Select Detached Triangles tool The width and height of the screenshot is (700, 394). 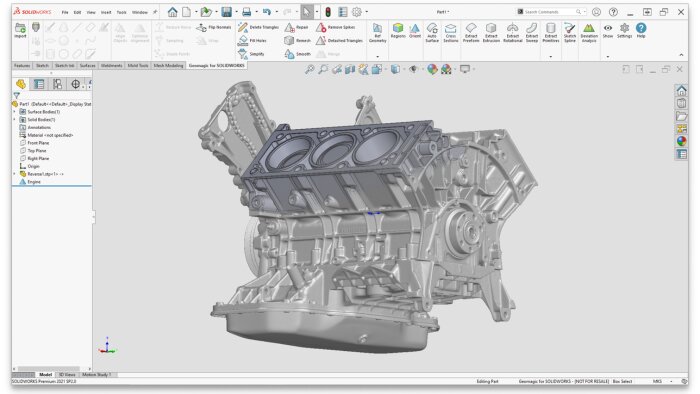(x=339, y=41)
